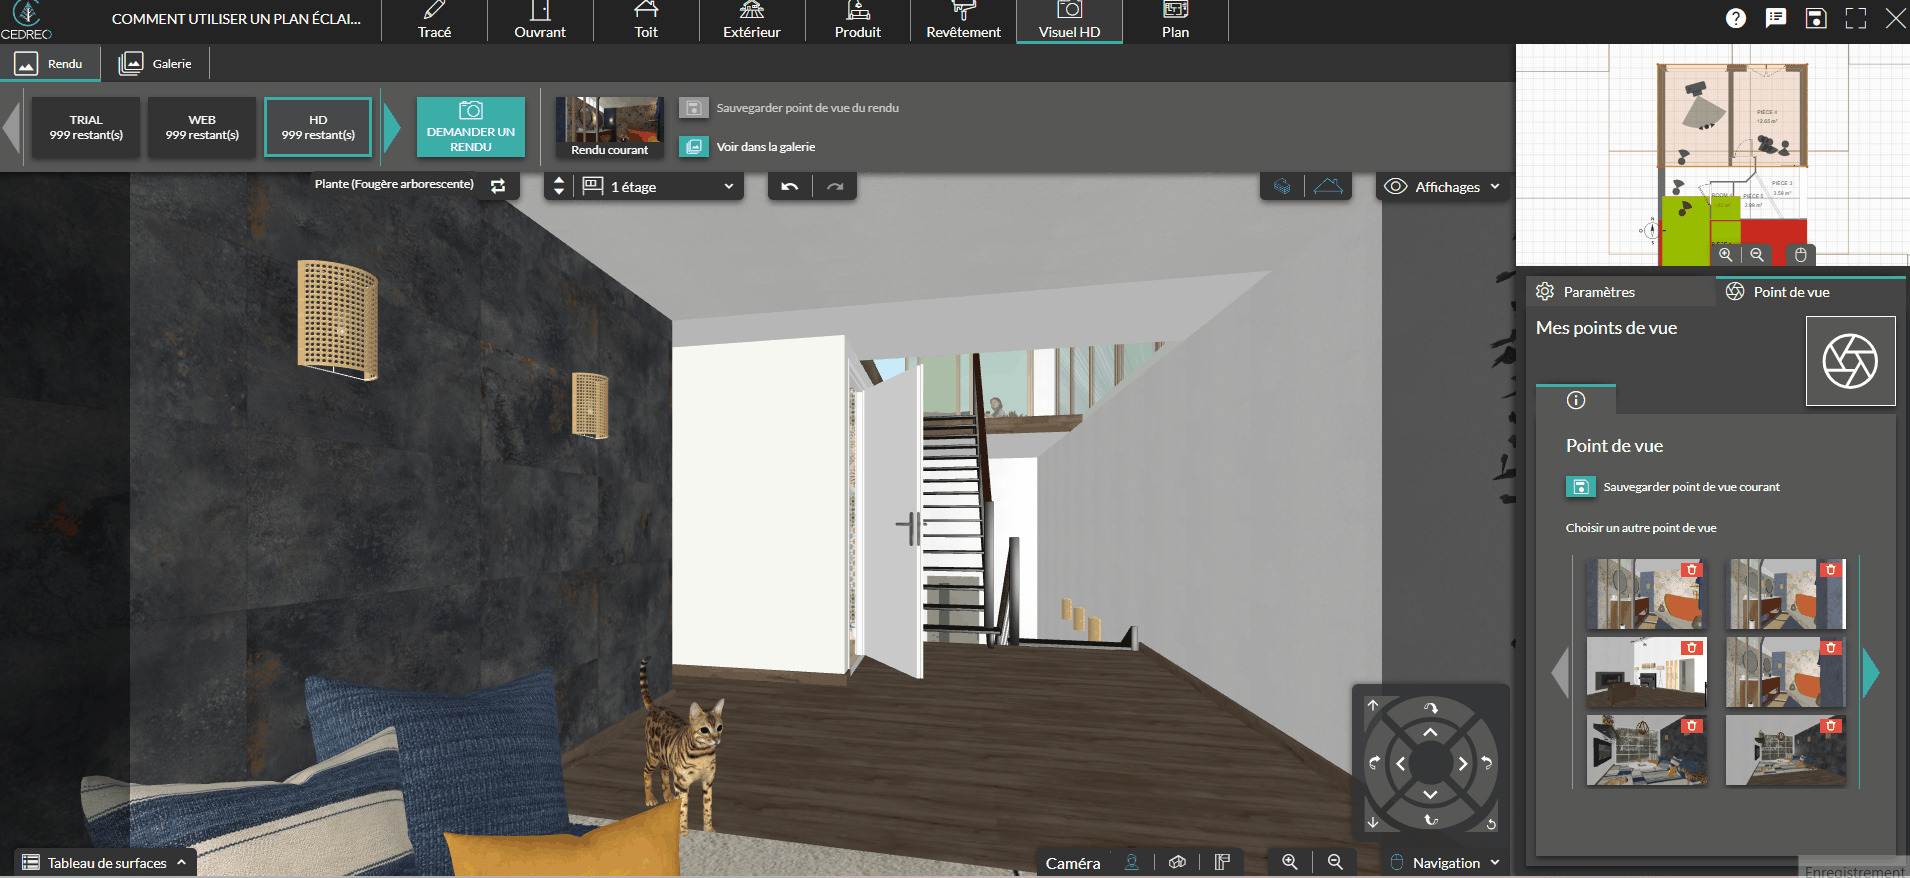
Task: Open the chat message icon
Action: 1776,18
